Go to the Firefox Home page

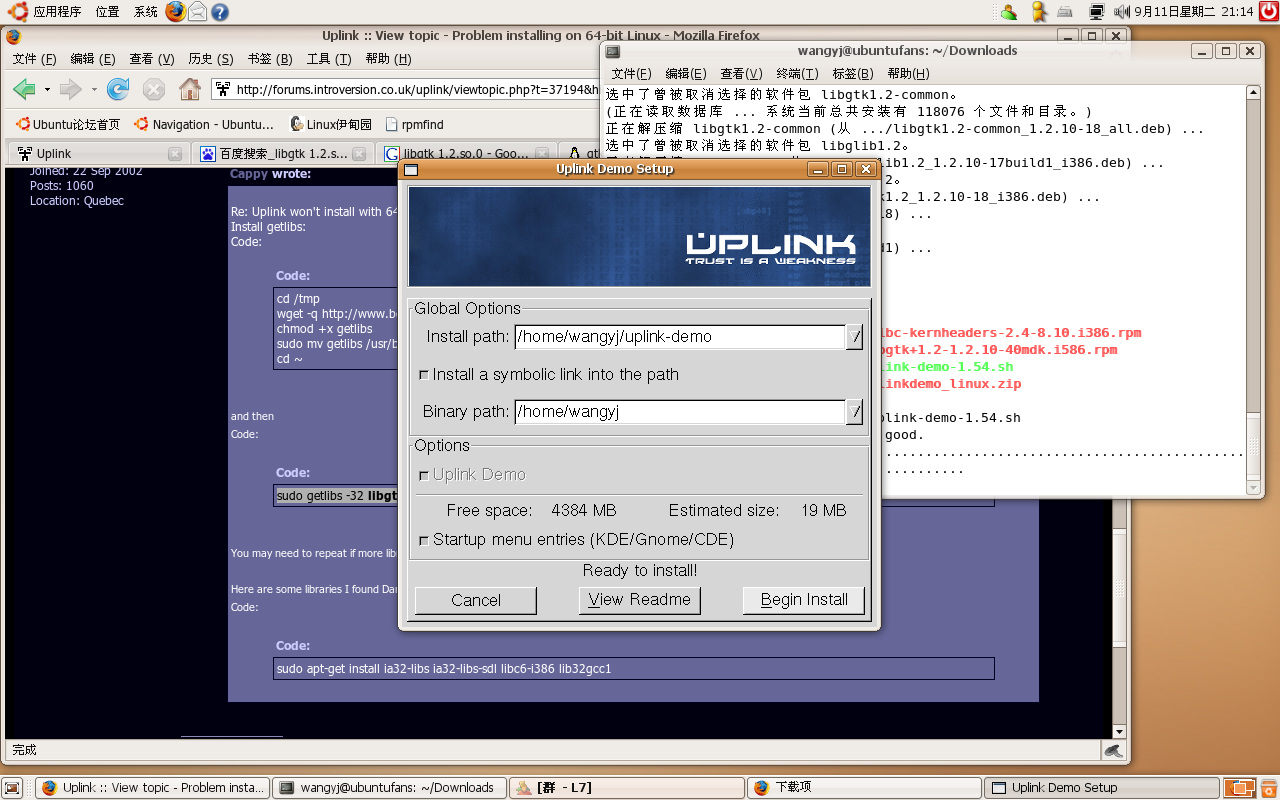(189, 90)
